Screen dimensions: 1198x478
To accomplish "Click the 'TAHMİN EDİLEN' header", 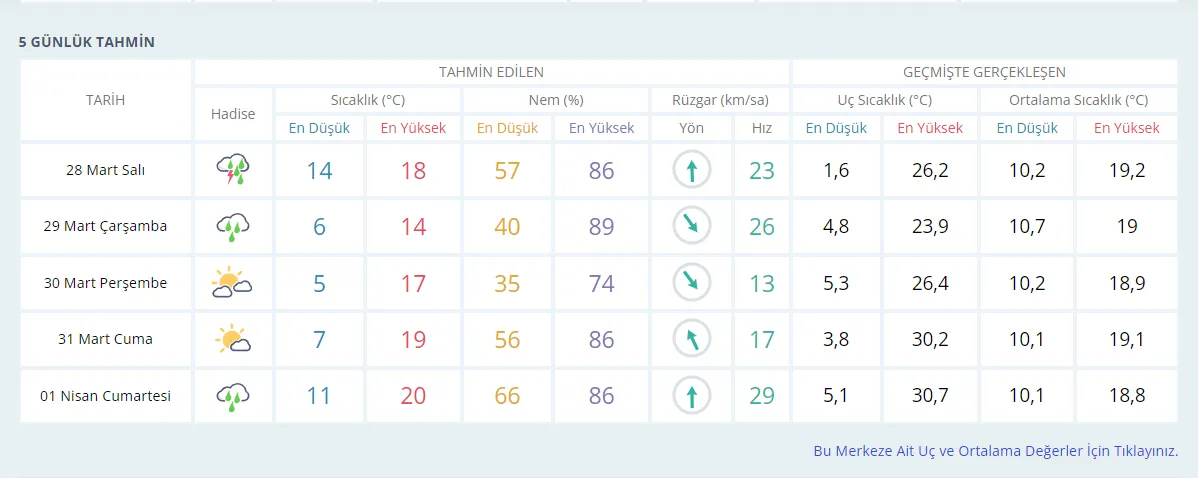I will pos(491,72).
